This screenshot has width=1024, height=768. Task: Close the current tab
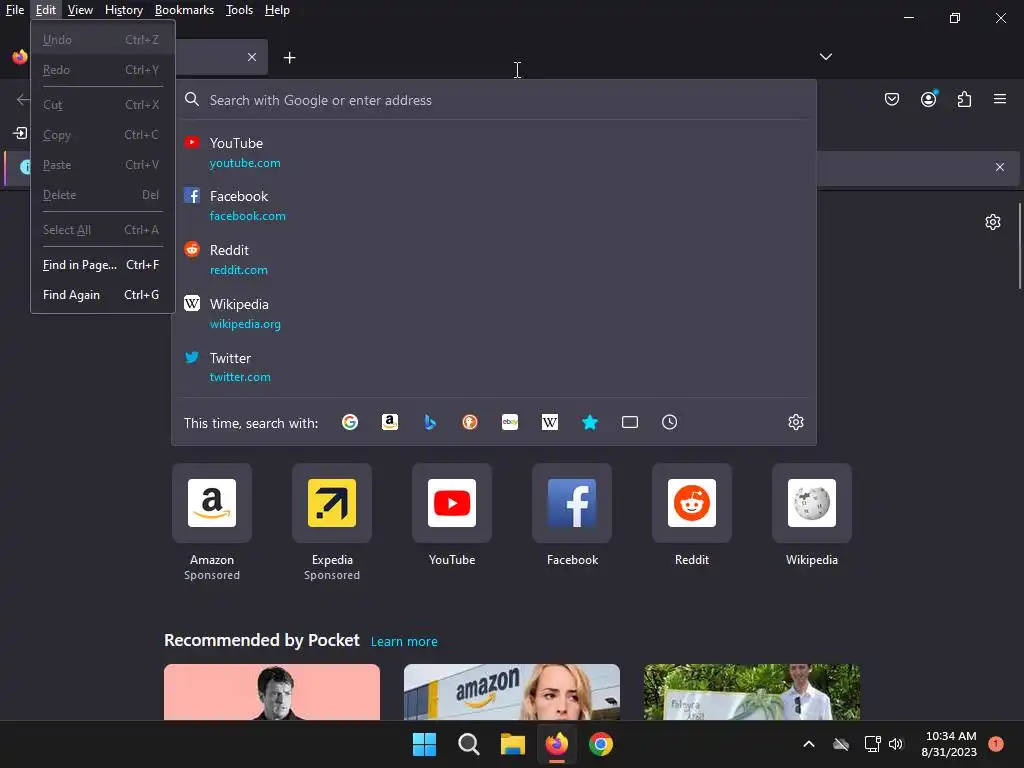point(252,57)
